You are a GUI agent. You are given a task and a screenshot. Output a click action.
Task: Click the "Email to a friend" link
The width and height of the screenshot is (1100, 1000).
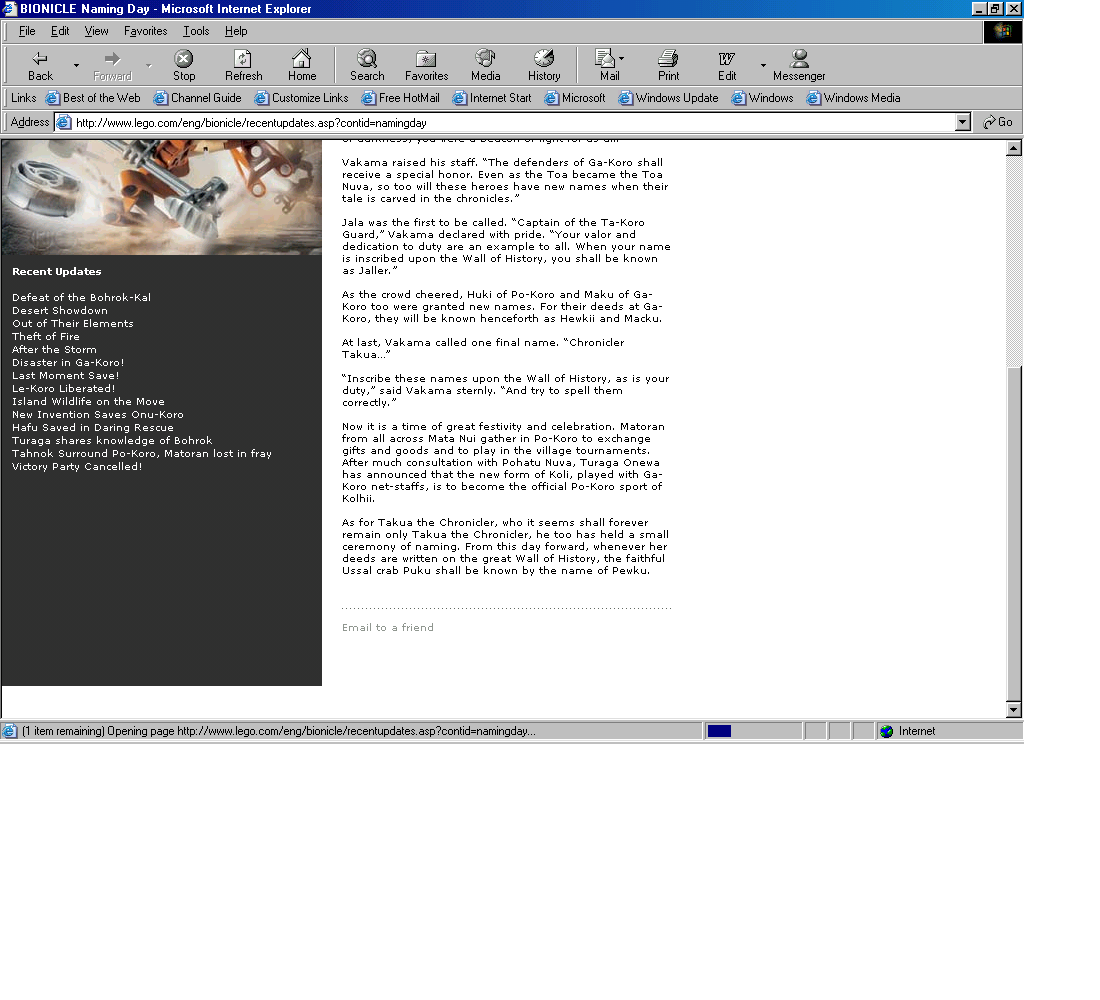click(x=387, y=627)
